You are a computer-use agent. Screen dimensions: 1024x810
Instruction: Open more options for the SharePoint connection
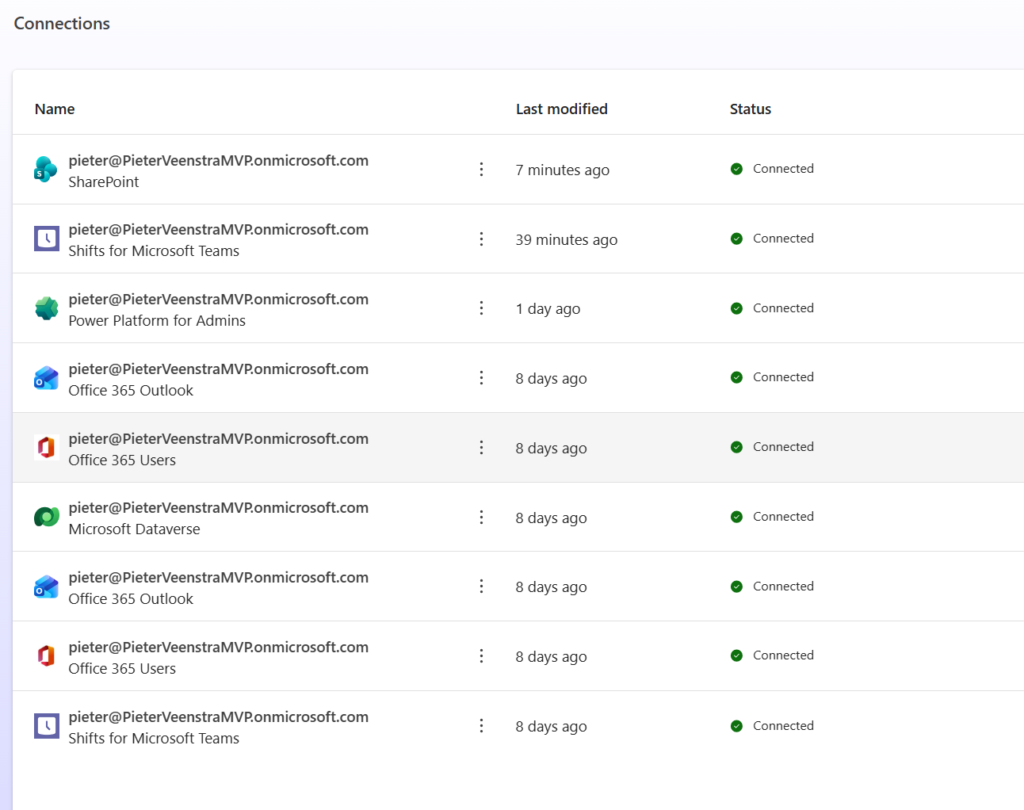tap(481, 169)
